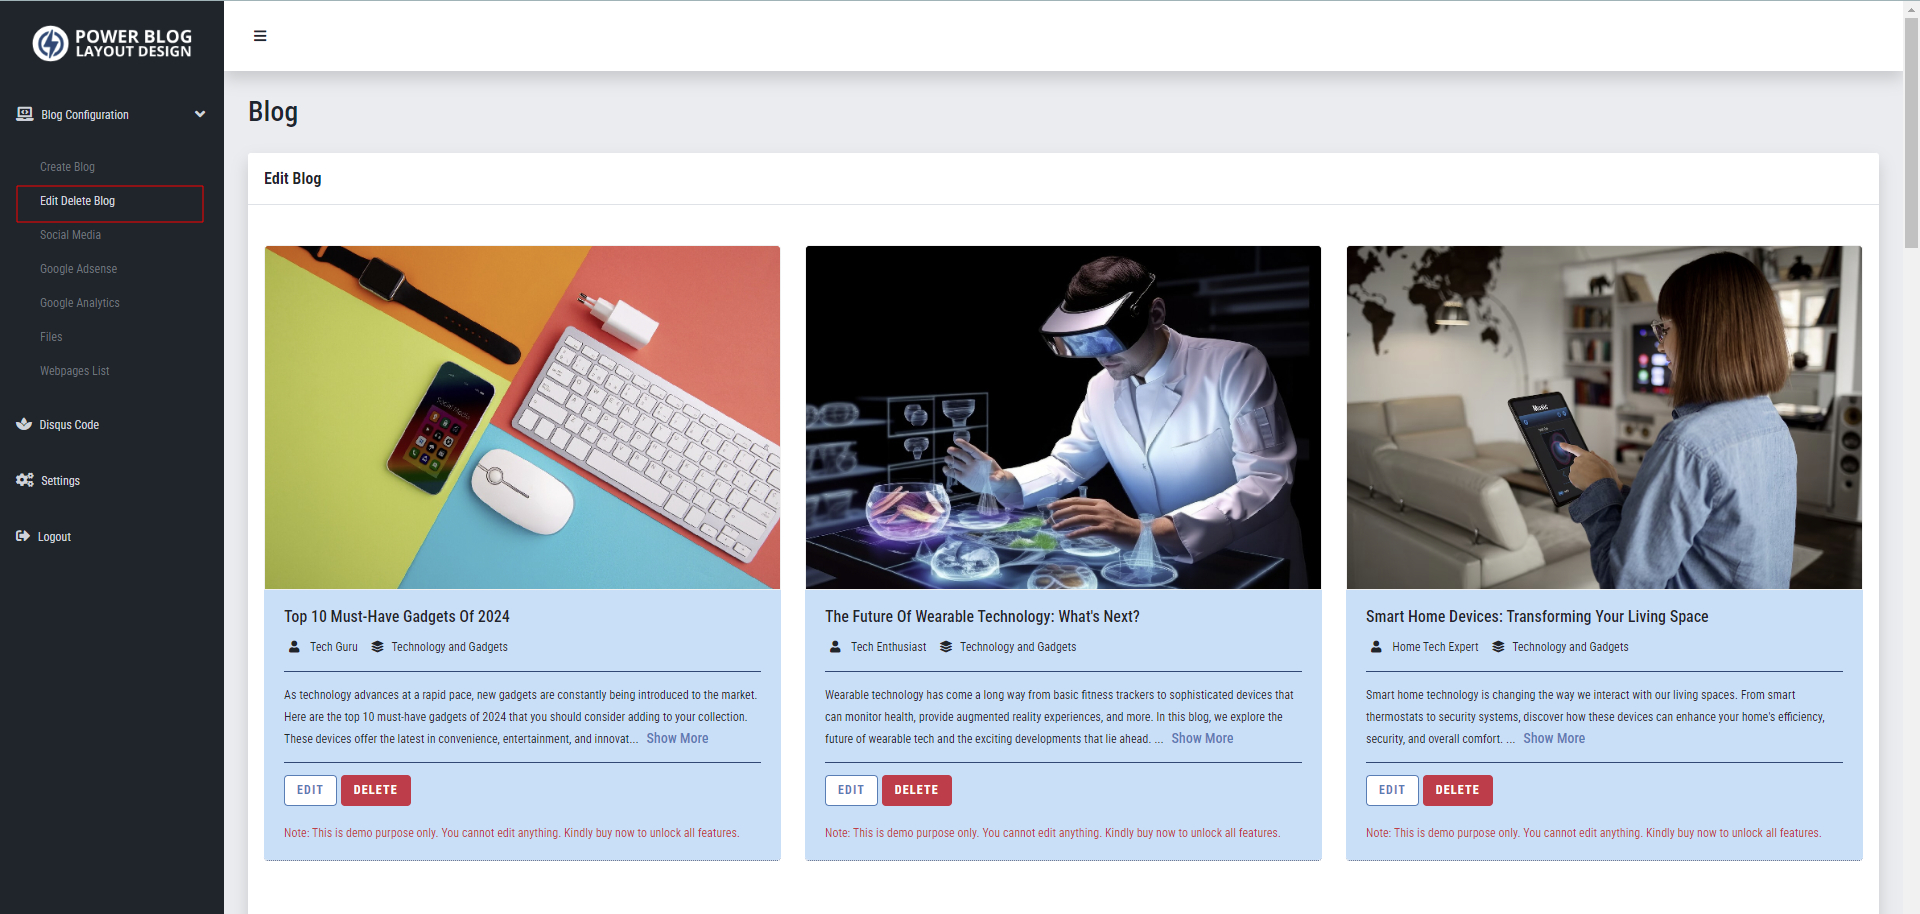Viewport: 1920px width, 914px height.
Task: Collapse the Blog Configuration section
Action: 200,114
